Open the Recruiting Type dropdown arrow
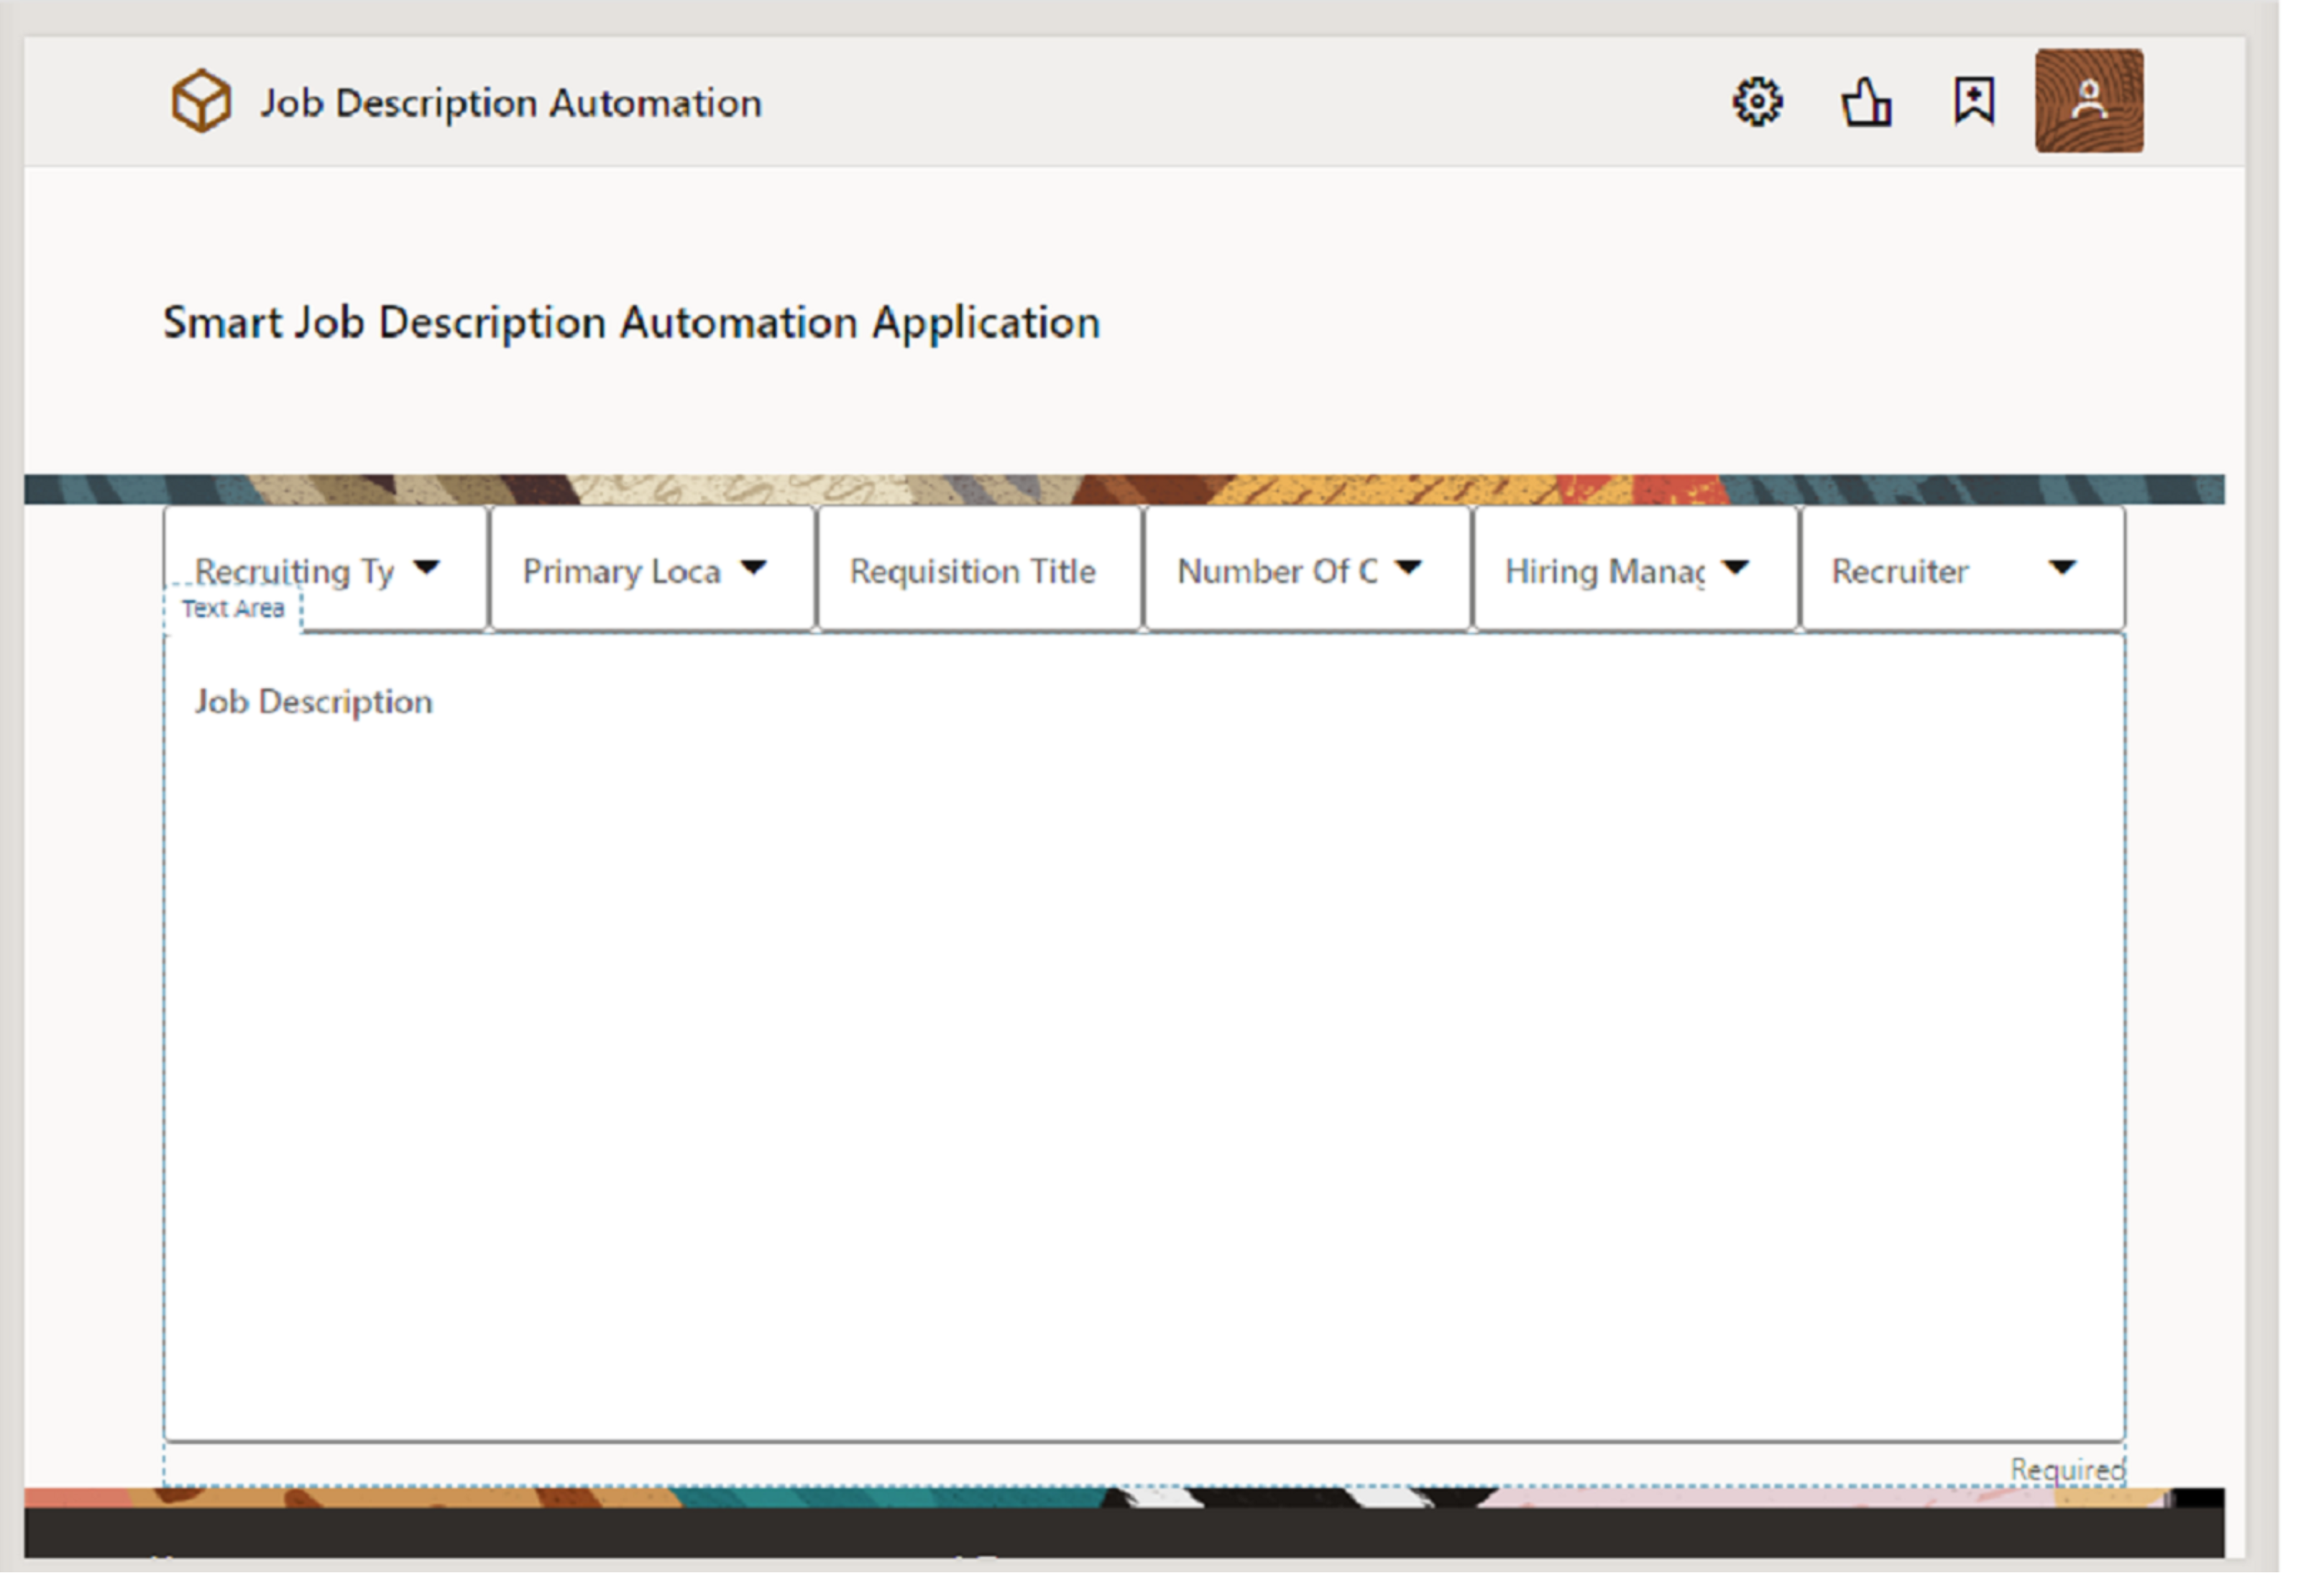The height and width of the screenshot is (1573, 2324). coord(427,568)
